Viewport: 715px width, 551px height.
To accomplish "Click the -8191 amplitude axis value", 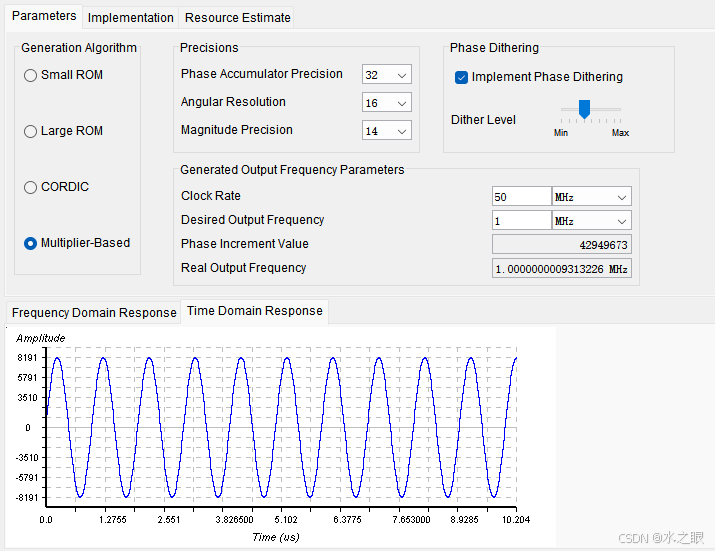I will [x=27, y=498].
